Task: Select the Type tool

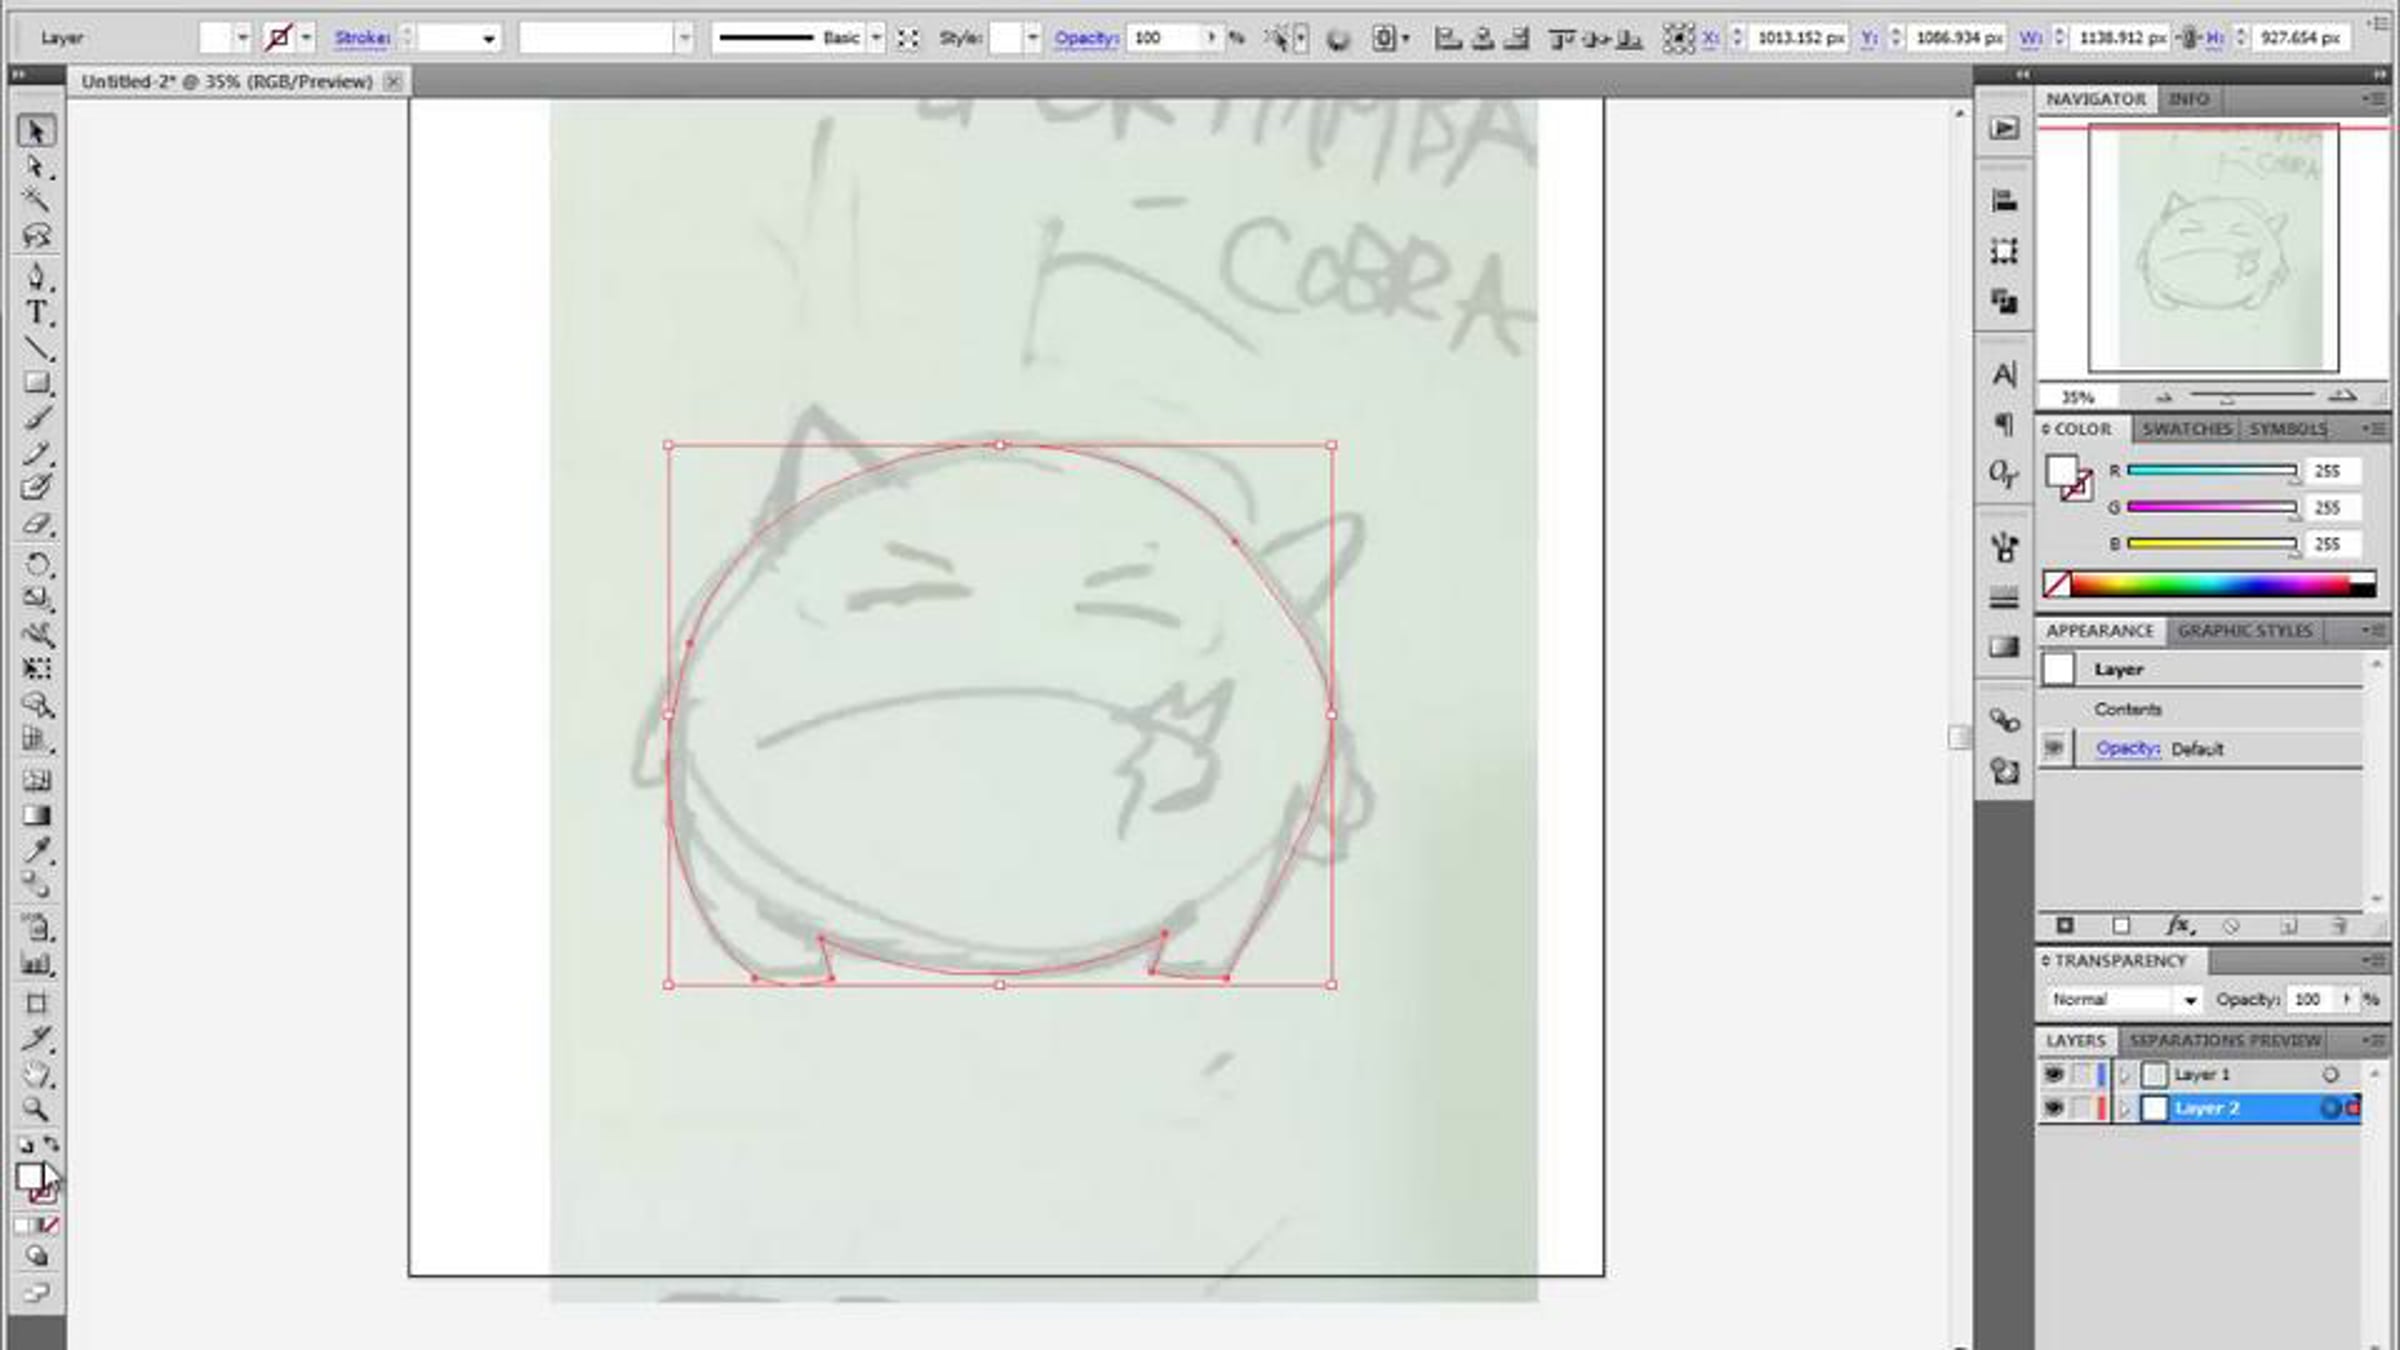Action: [36, 313]
